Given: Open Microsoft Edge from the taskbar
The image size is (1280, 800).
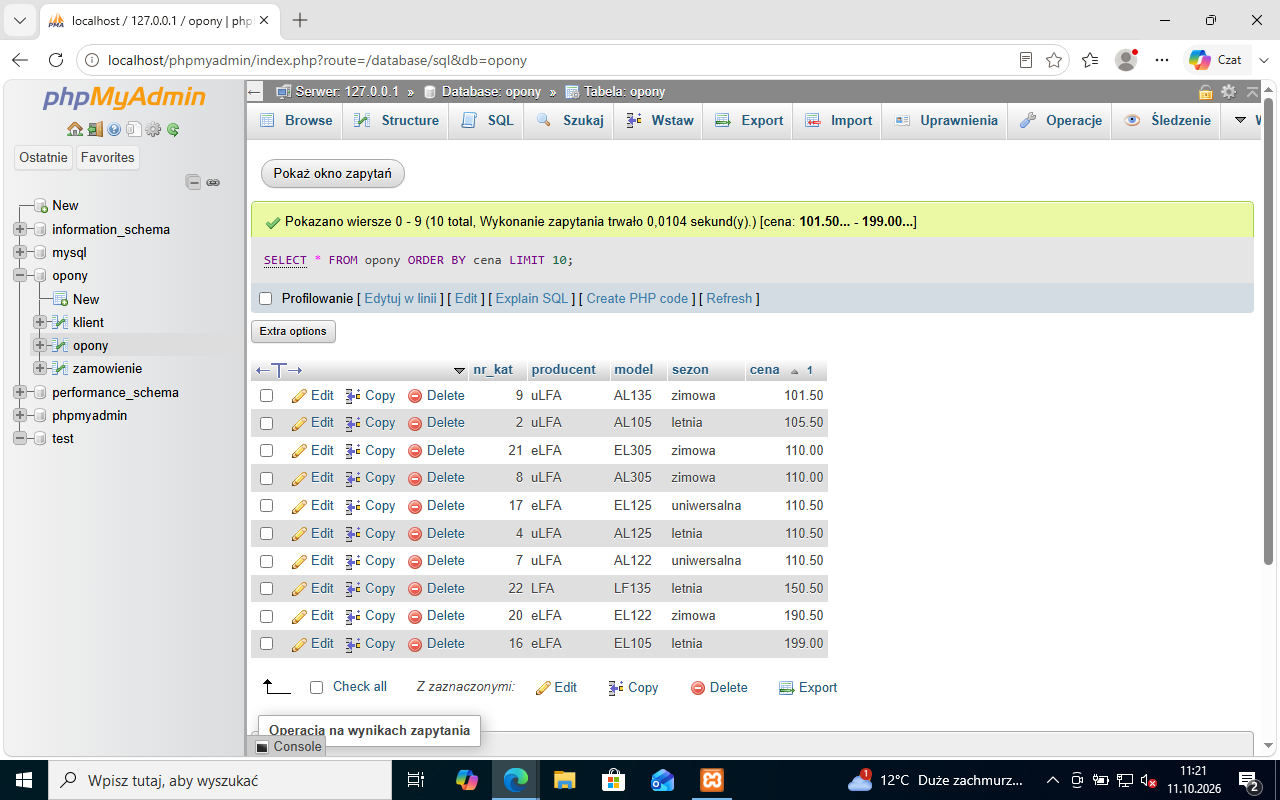Looking at the screenshot, I should tap(515, 780).
